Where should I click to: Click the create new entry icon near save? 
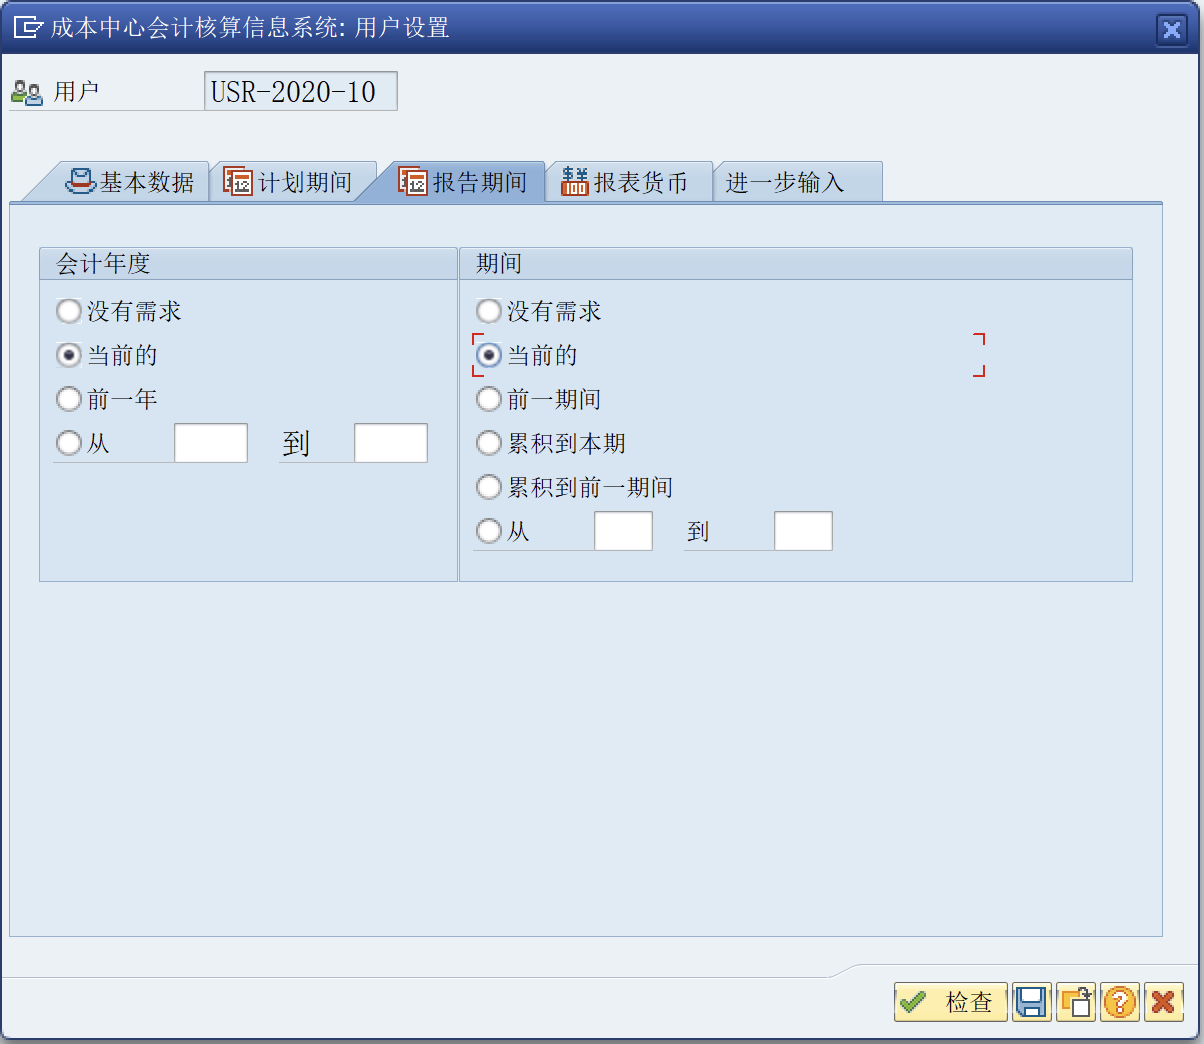1076,1002
